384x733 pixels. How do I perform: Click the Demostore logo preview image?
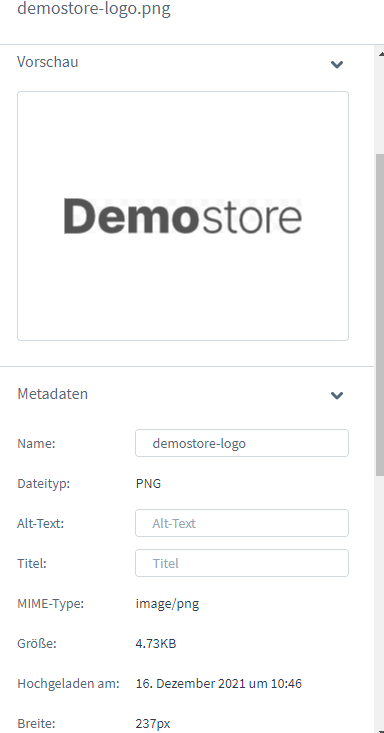[x=183, y=216]
